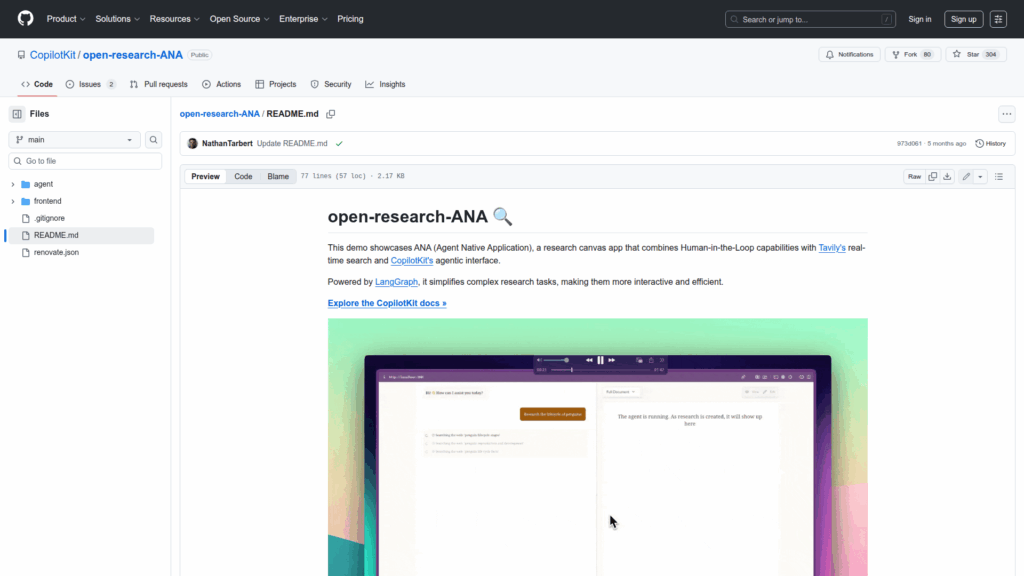
Task: Switch to the Code tab
Action: 37,84
